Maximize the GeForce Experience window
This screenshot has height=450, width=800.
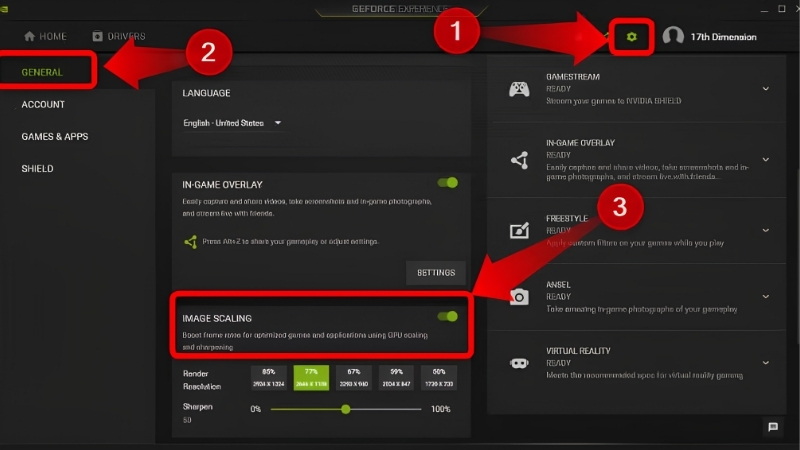click(x=781, y=9)
